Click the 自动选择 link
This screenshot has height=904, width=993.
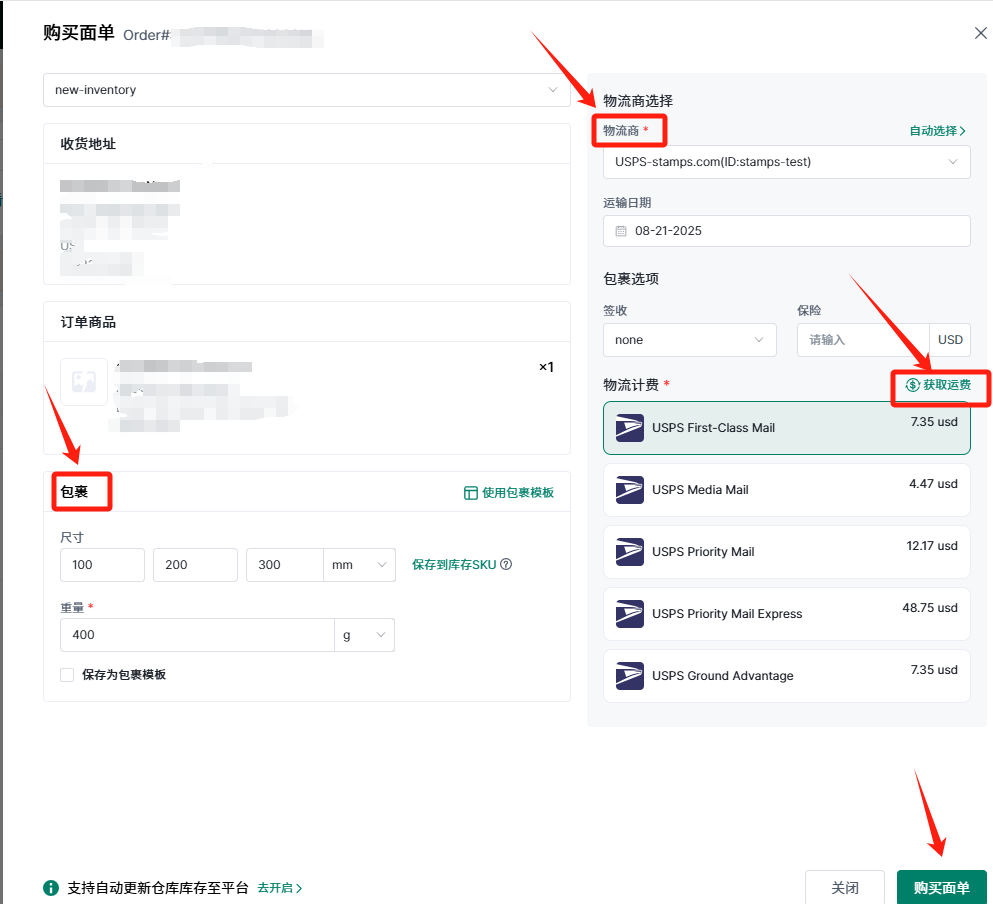coord(937,131)
